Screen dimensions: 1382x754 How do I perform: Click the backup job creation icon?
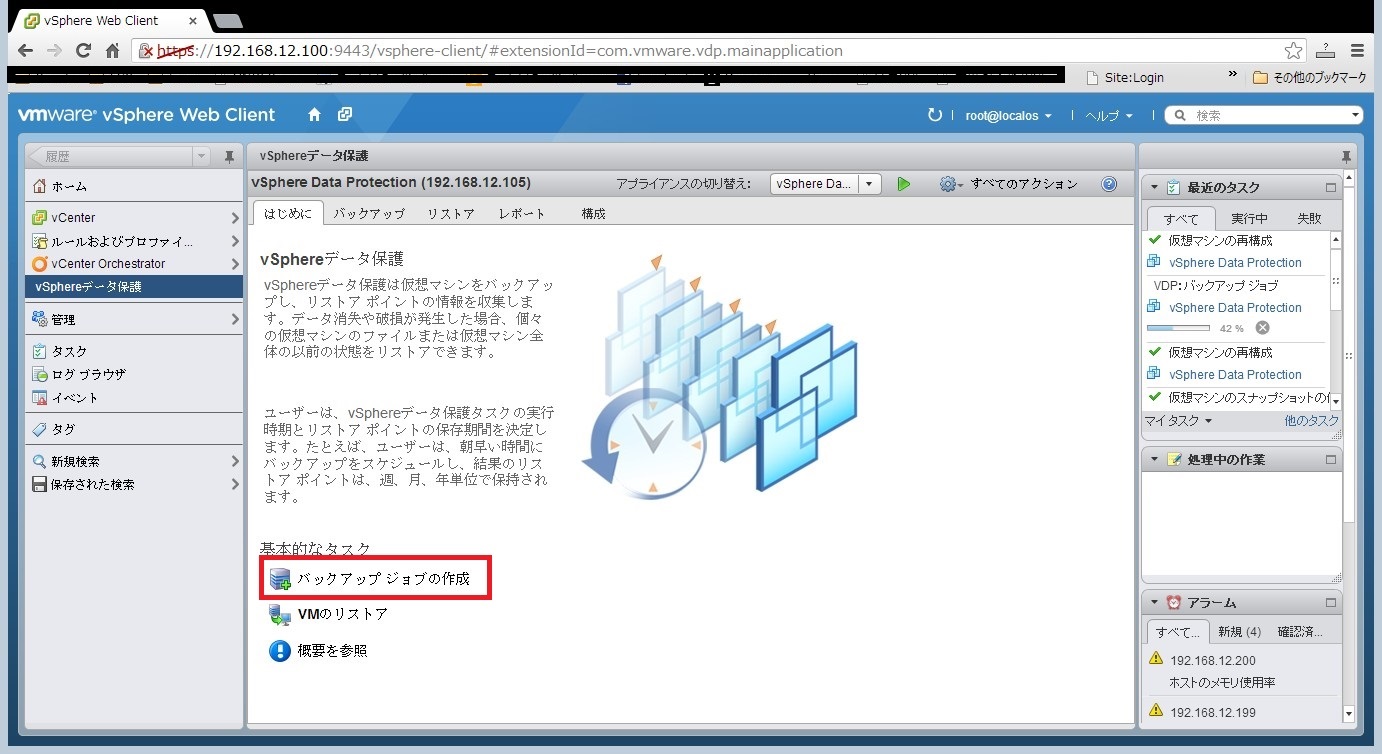click(280, 578)
